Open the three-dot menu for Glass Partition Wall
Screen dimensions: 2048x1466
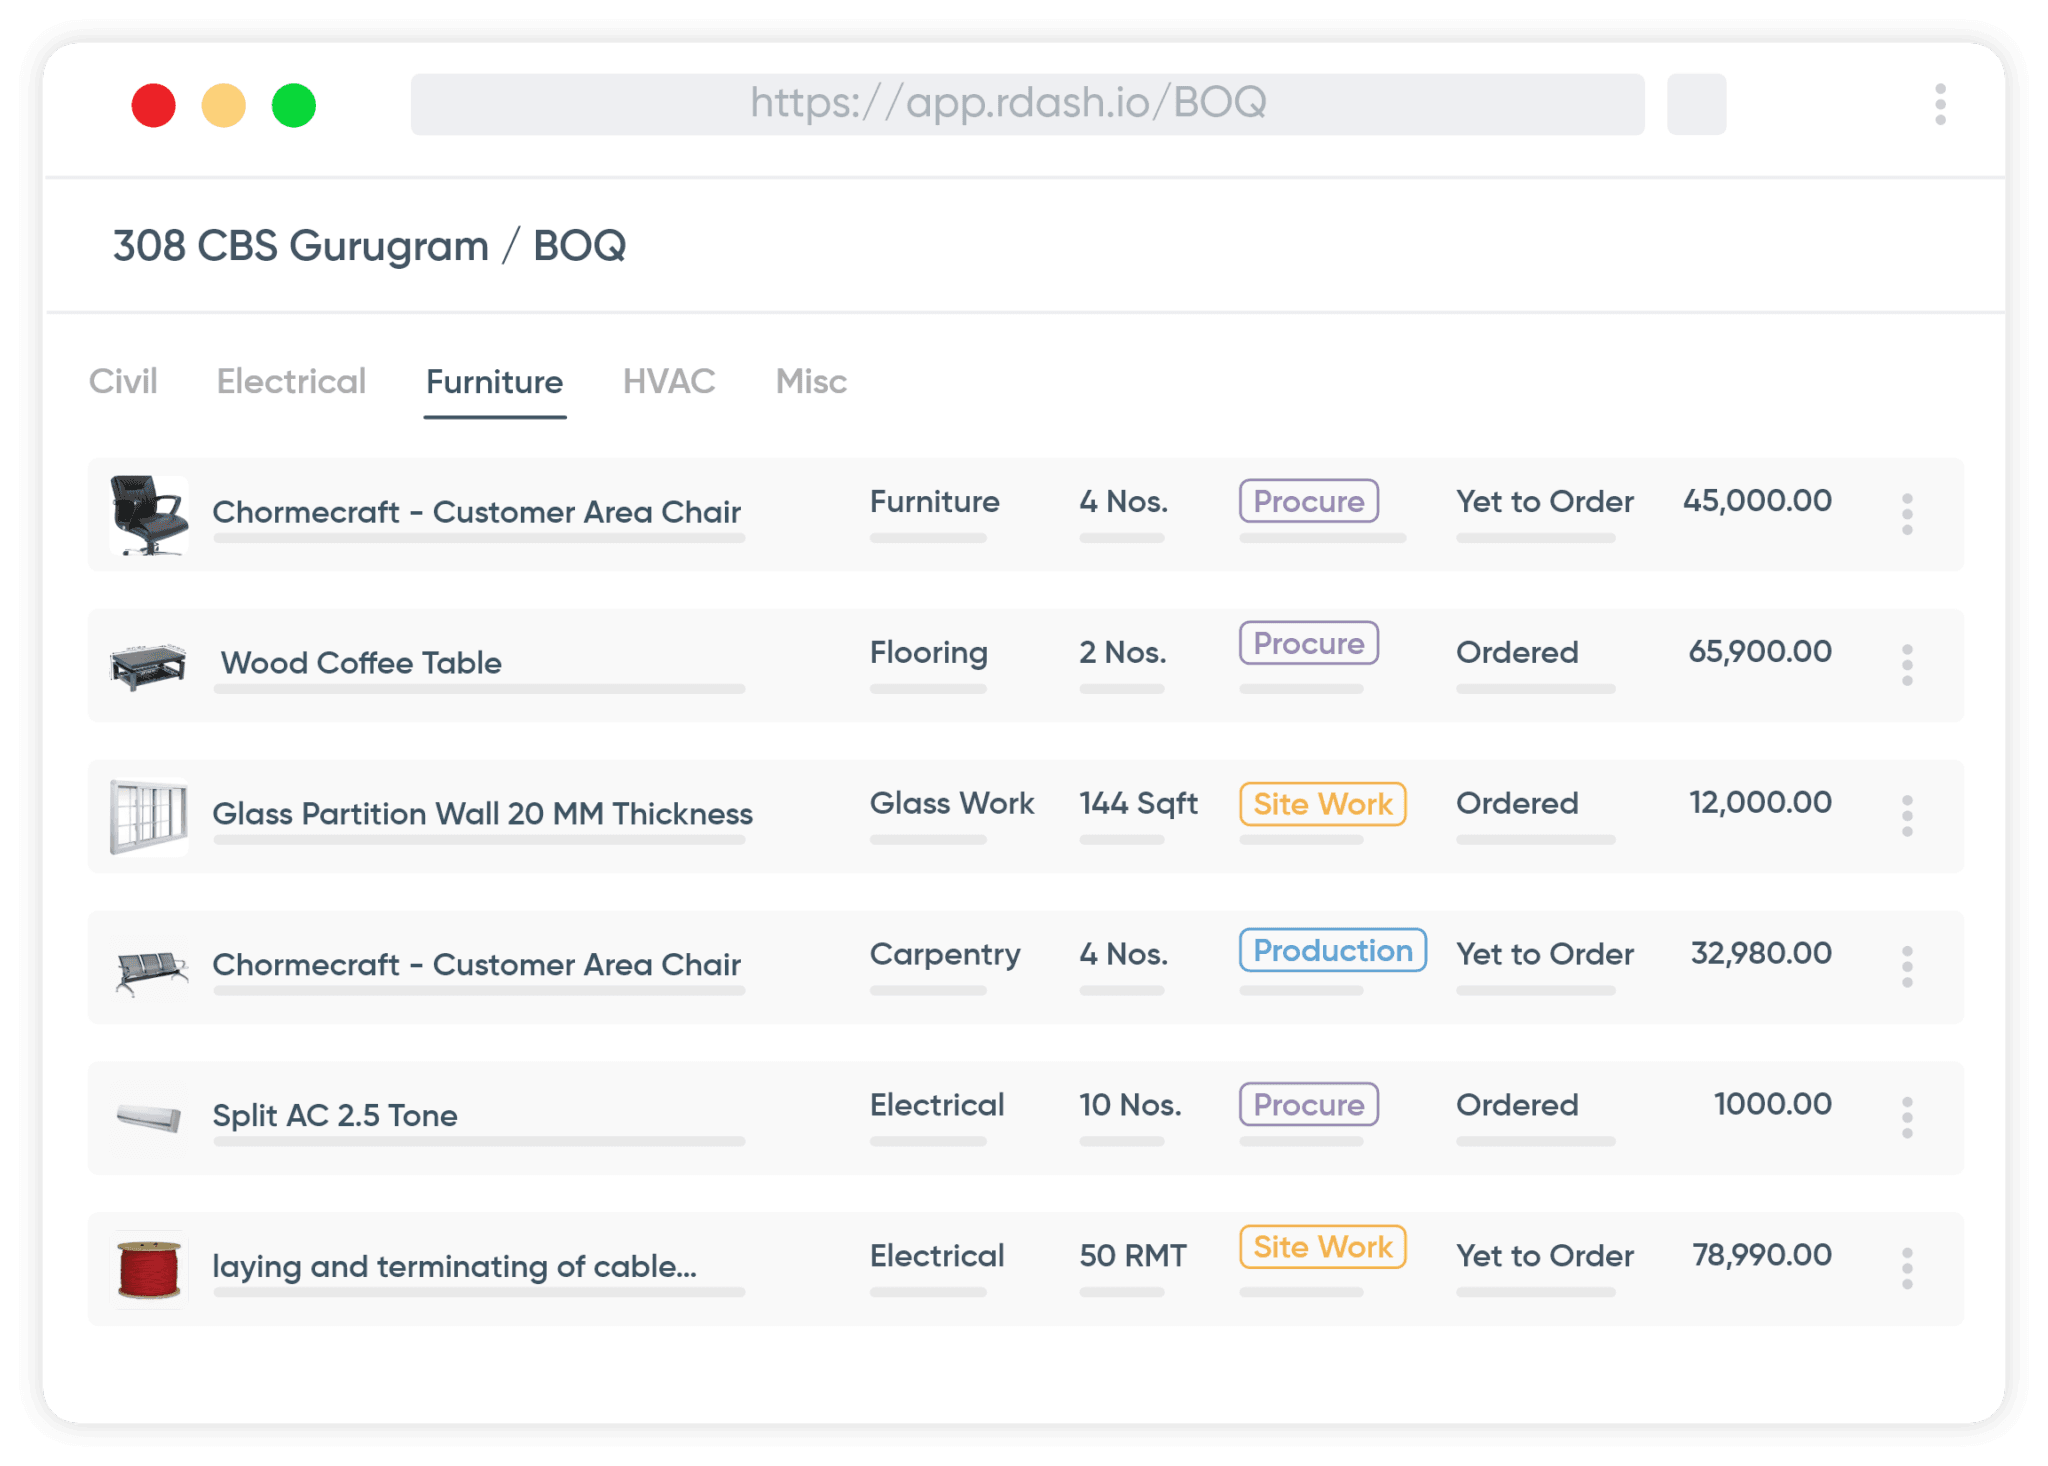pyautogui.click(x=1908, y=815)
